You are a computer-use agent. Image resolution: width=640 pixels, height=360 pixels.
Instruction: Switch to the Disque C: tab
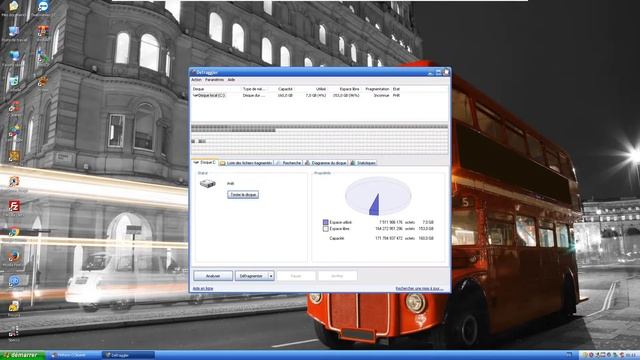[x=205, y=162]
